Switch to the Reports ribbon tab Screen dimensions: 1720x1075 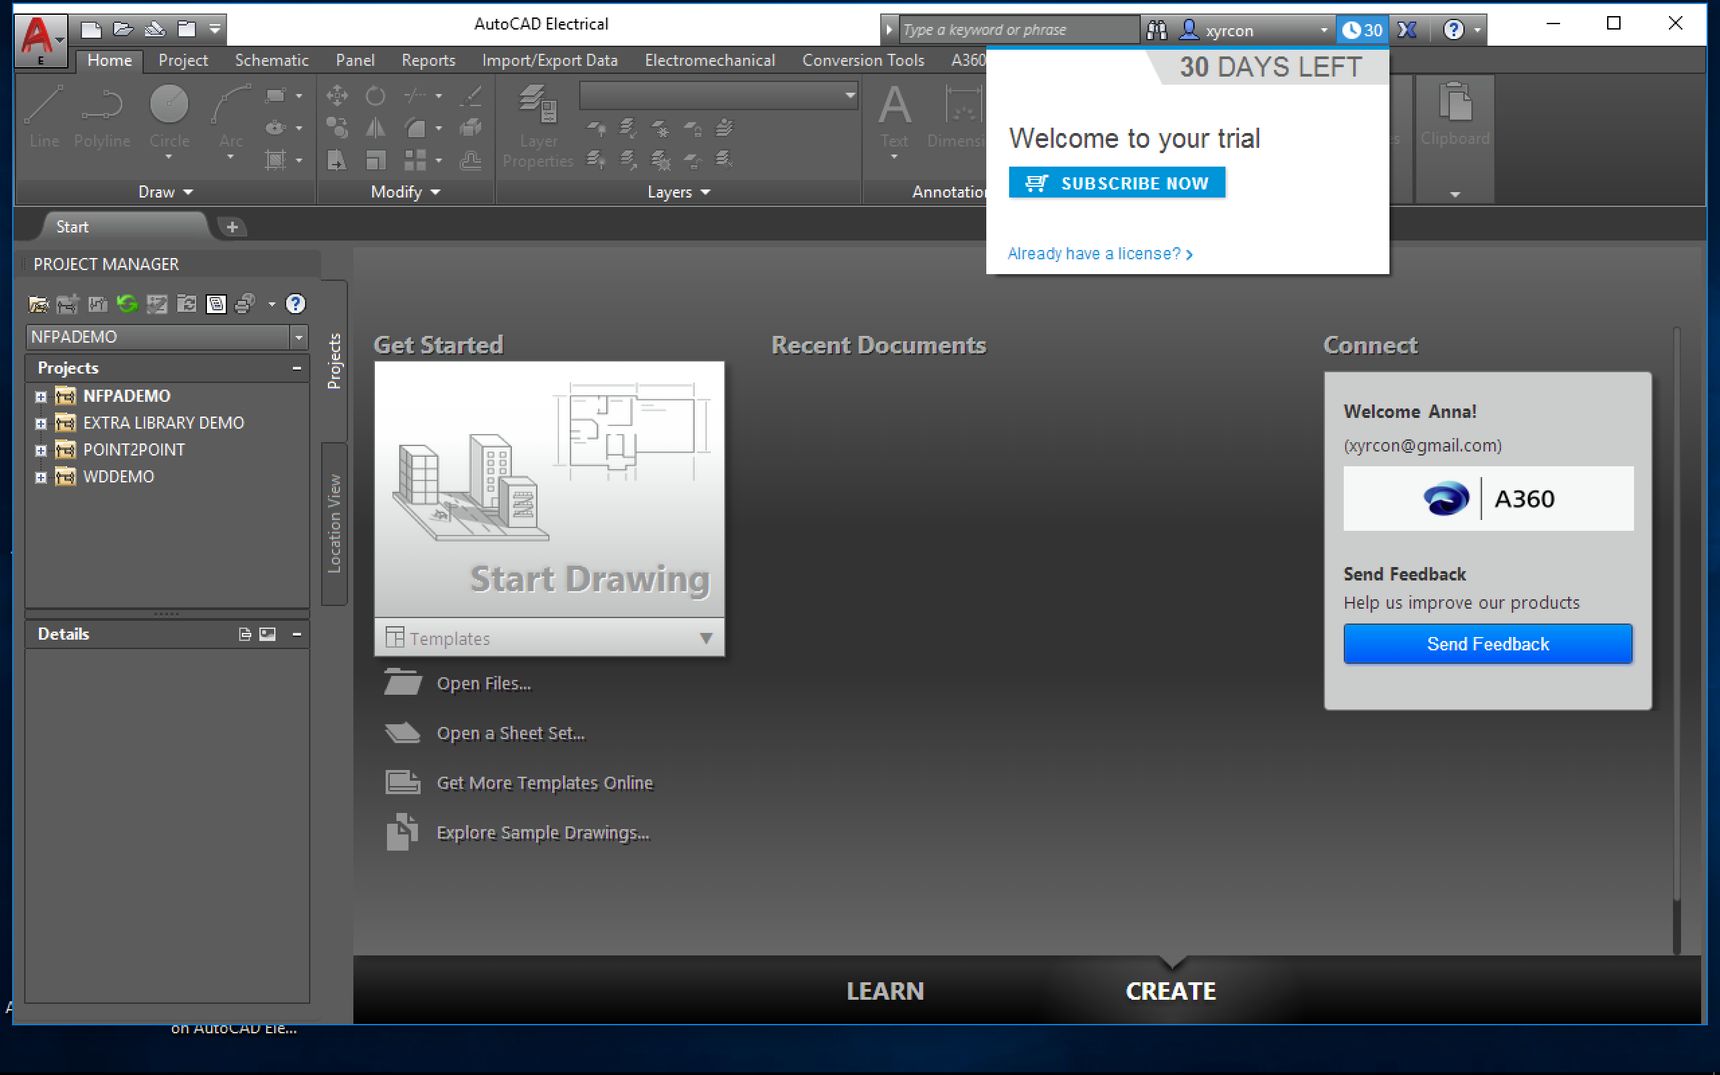click(428, 60)
